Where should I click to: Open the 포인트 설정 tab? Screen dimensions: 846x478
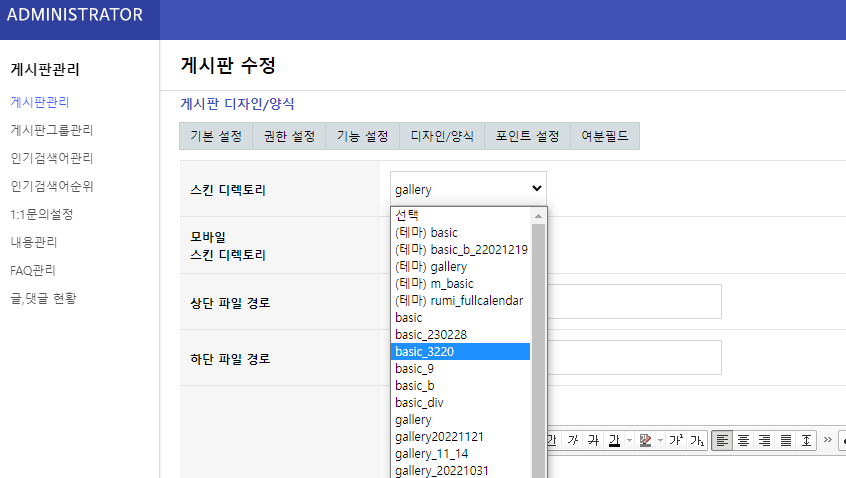click(527, 136)
